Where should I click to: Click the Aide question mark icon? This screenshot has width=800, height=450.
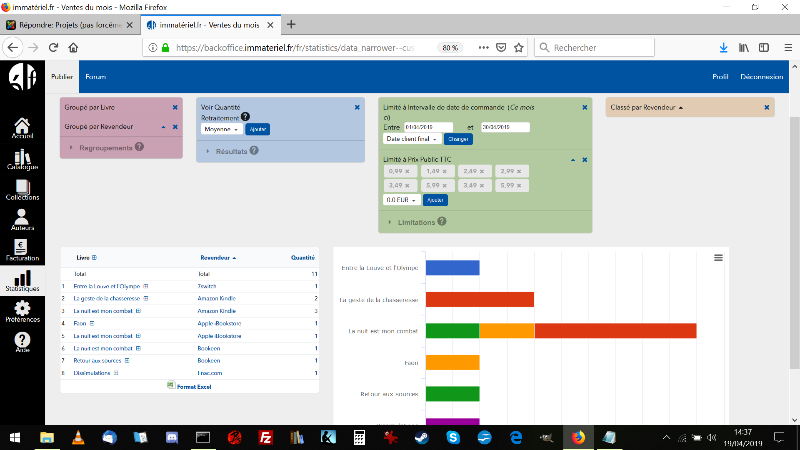point(22,343)
